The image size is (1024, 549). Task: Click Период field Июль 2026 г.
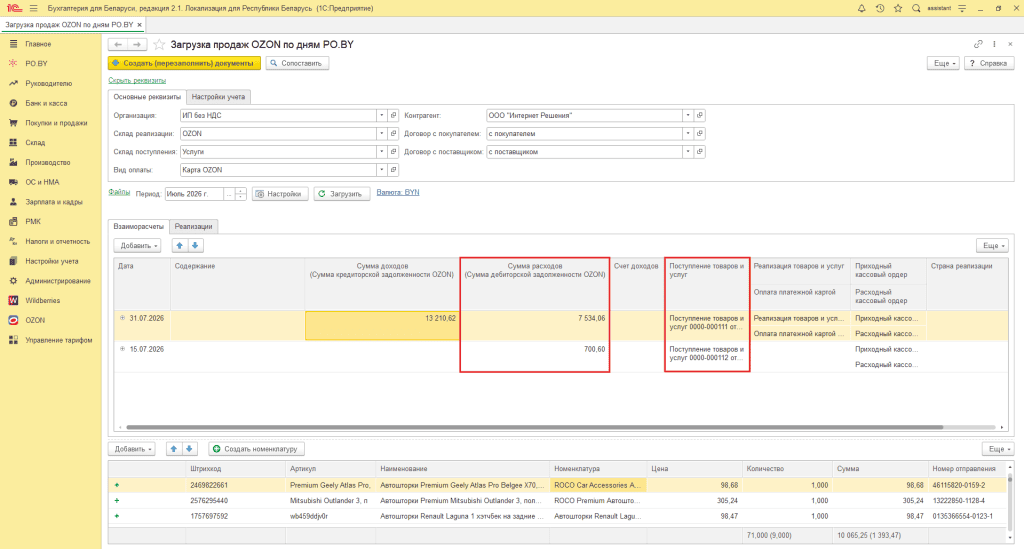click(195, 194)
